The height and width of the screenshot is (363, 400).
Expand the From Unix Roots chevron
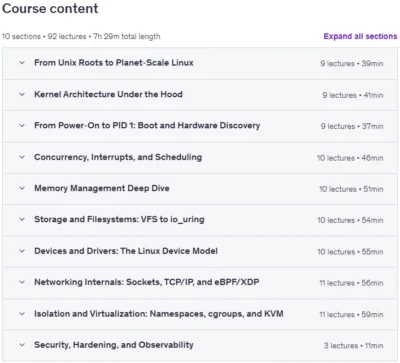[22, 63]
